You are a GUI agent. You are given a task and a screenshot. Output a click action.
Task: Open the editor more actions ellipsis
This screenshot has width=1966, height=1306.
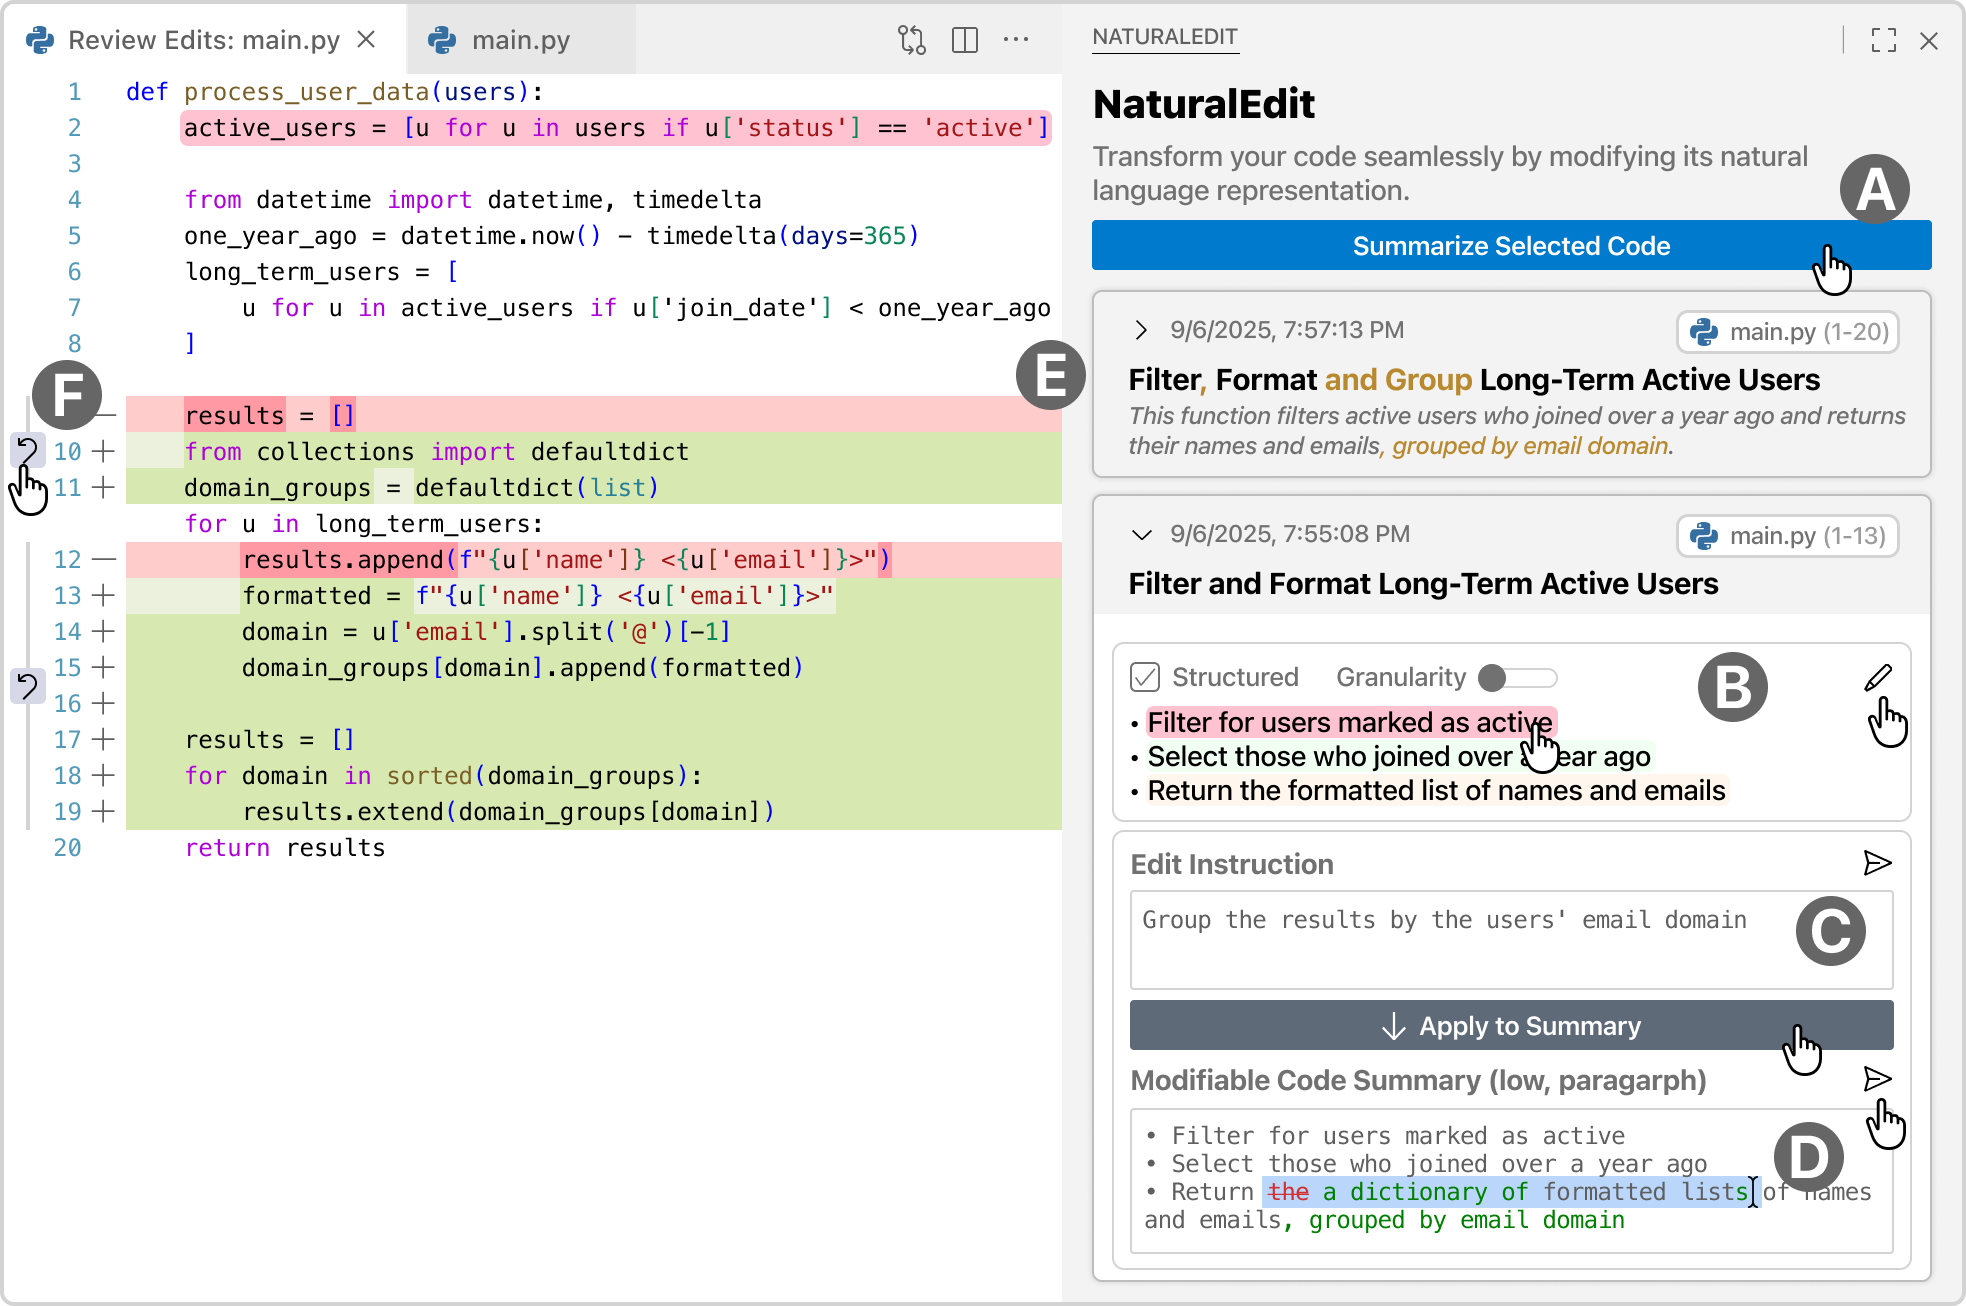(1016, 40)
